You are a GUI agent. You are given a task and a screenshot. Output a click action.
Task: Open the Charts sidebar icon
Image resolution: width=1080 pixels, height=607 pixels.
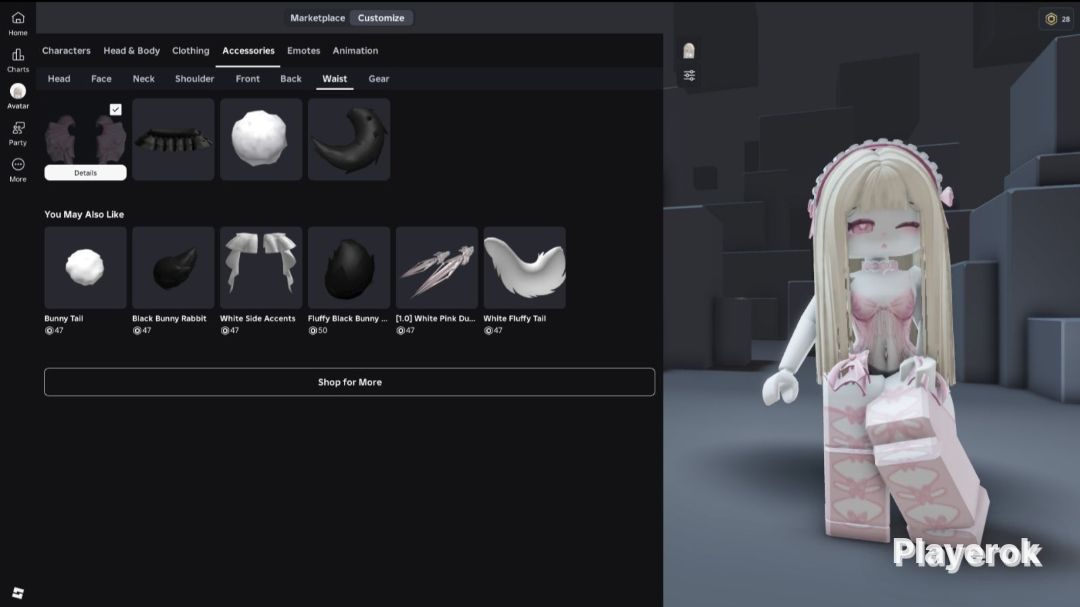[x=18, y=60]
